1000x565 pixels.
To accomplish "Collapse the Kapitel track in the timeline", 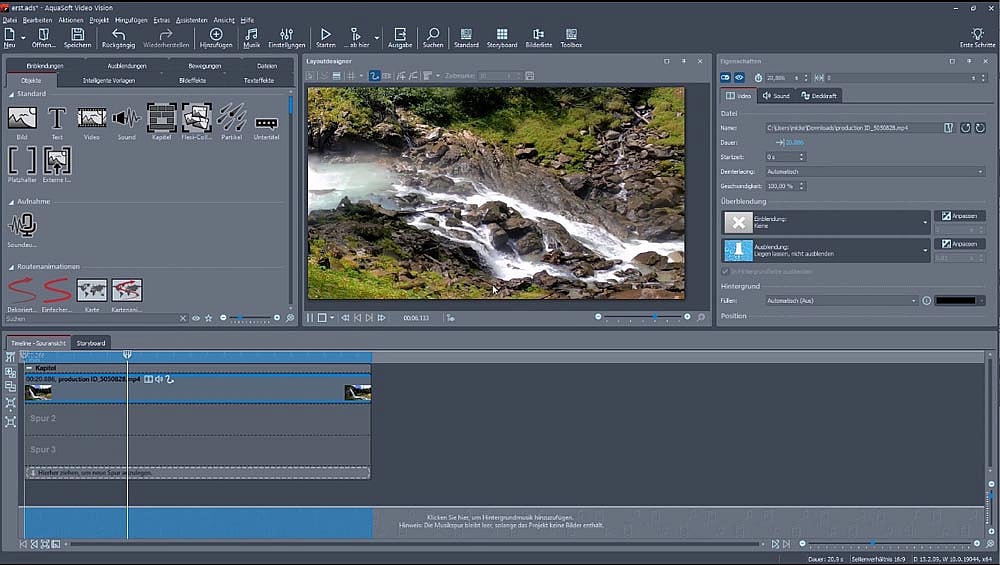I will (x=29, y=368).
